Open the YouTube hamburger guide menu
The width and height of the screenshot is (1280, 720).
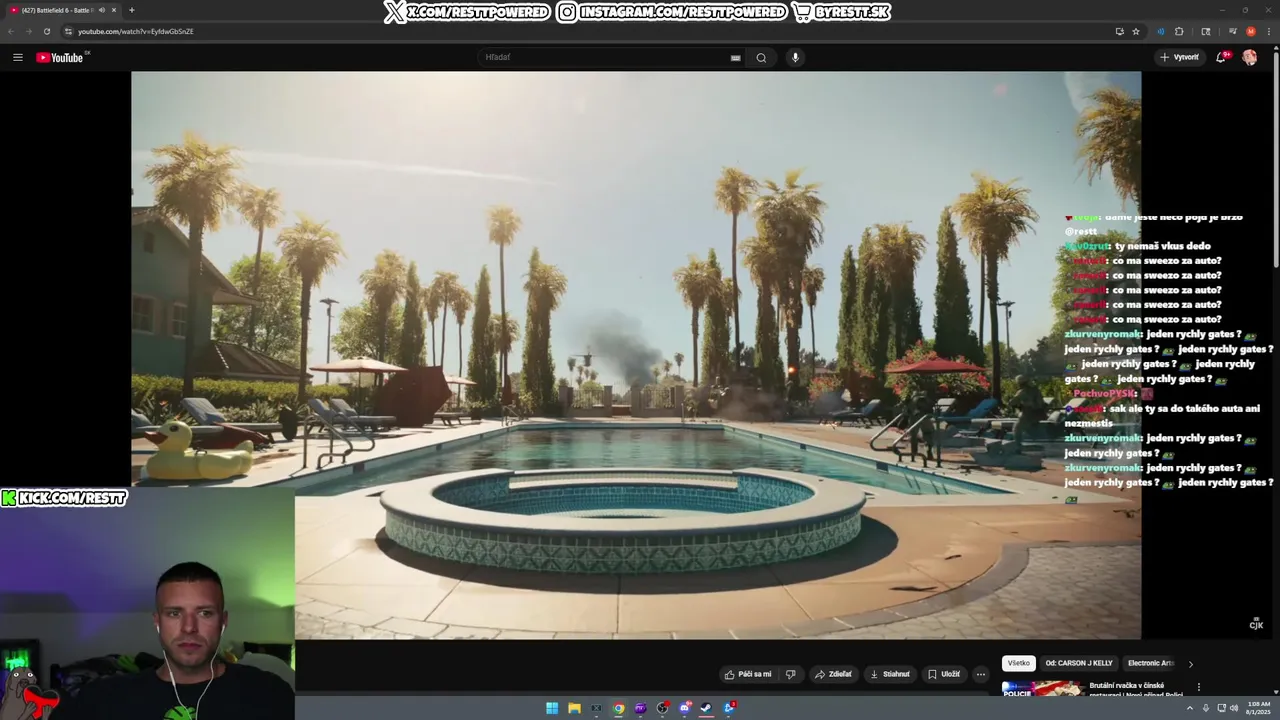click(18, 57)
